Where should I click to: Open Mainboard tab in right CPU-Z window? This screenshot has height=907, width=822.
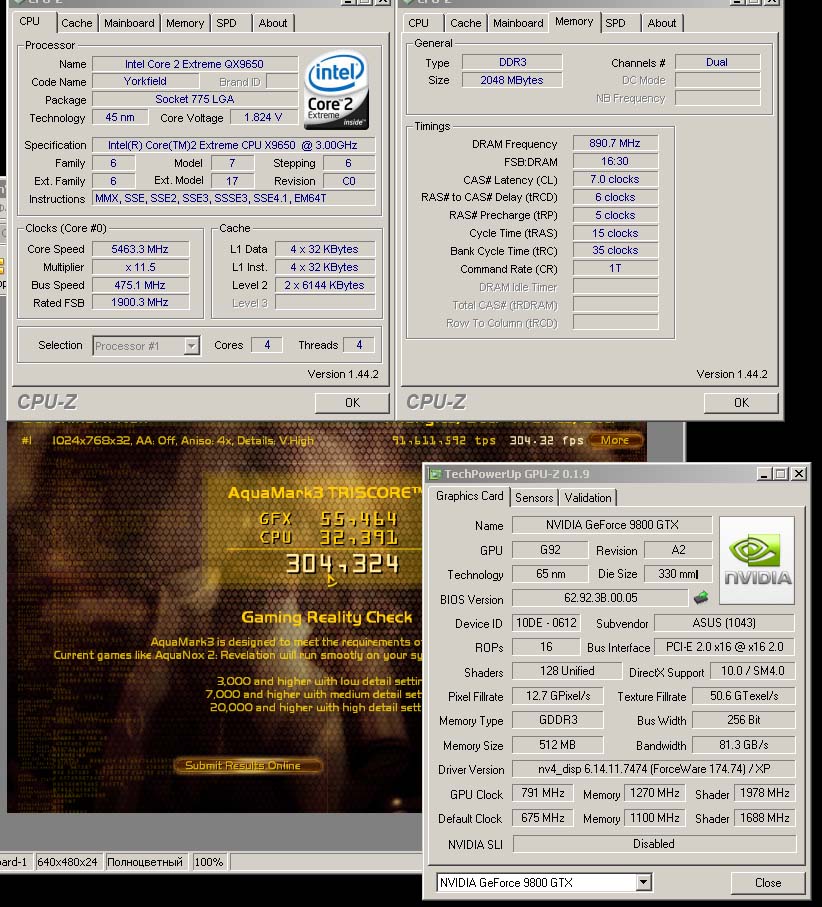click(x=518, y=23)
